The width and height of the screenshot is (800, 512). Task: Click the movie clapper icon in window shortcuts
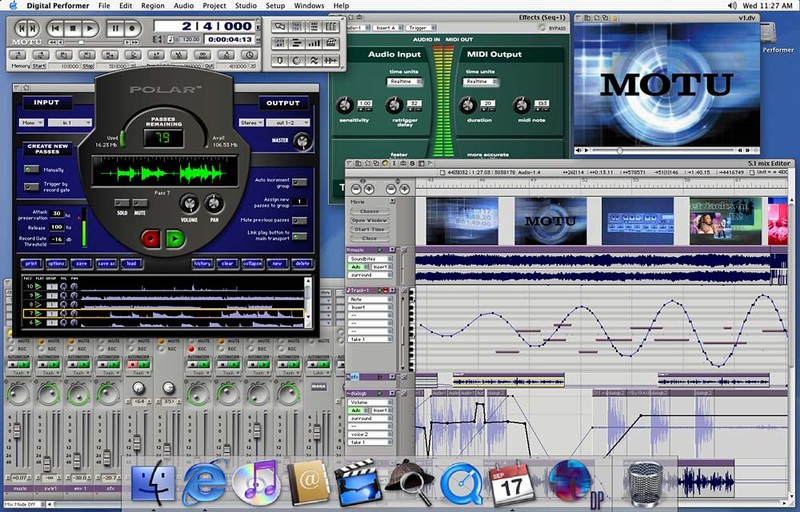click(331, 44)
